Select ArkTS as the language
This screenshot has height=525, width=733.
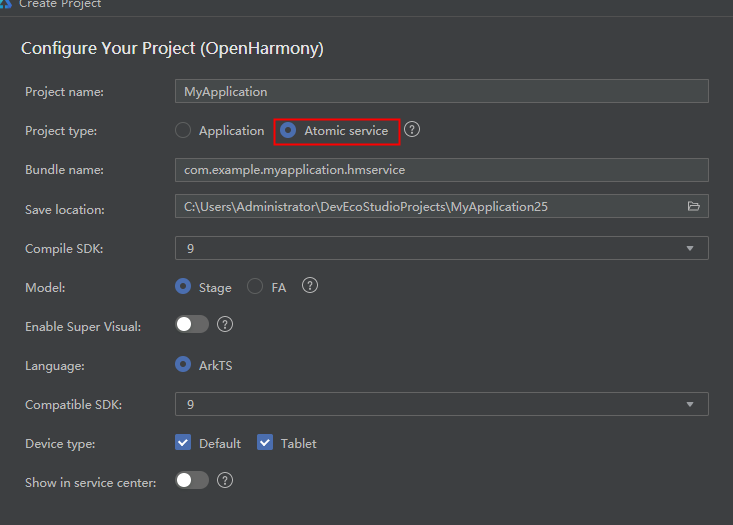(183, 364)
